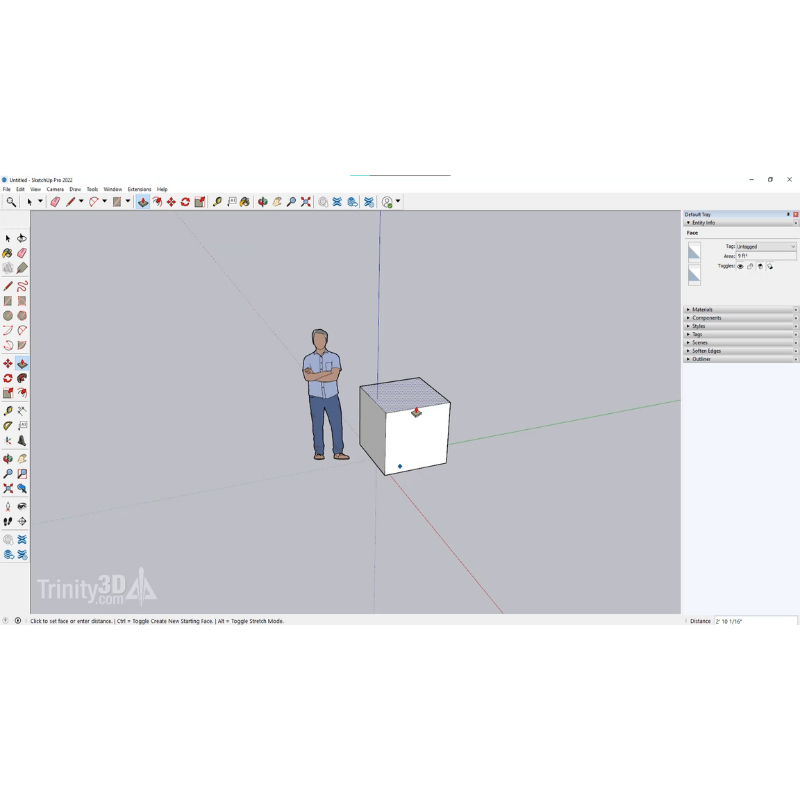Open the Extensions menu

point(139,189)
